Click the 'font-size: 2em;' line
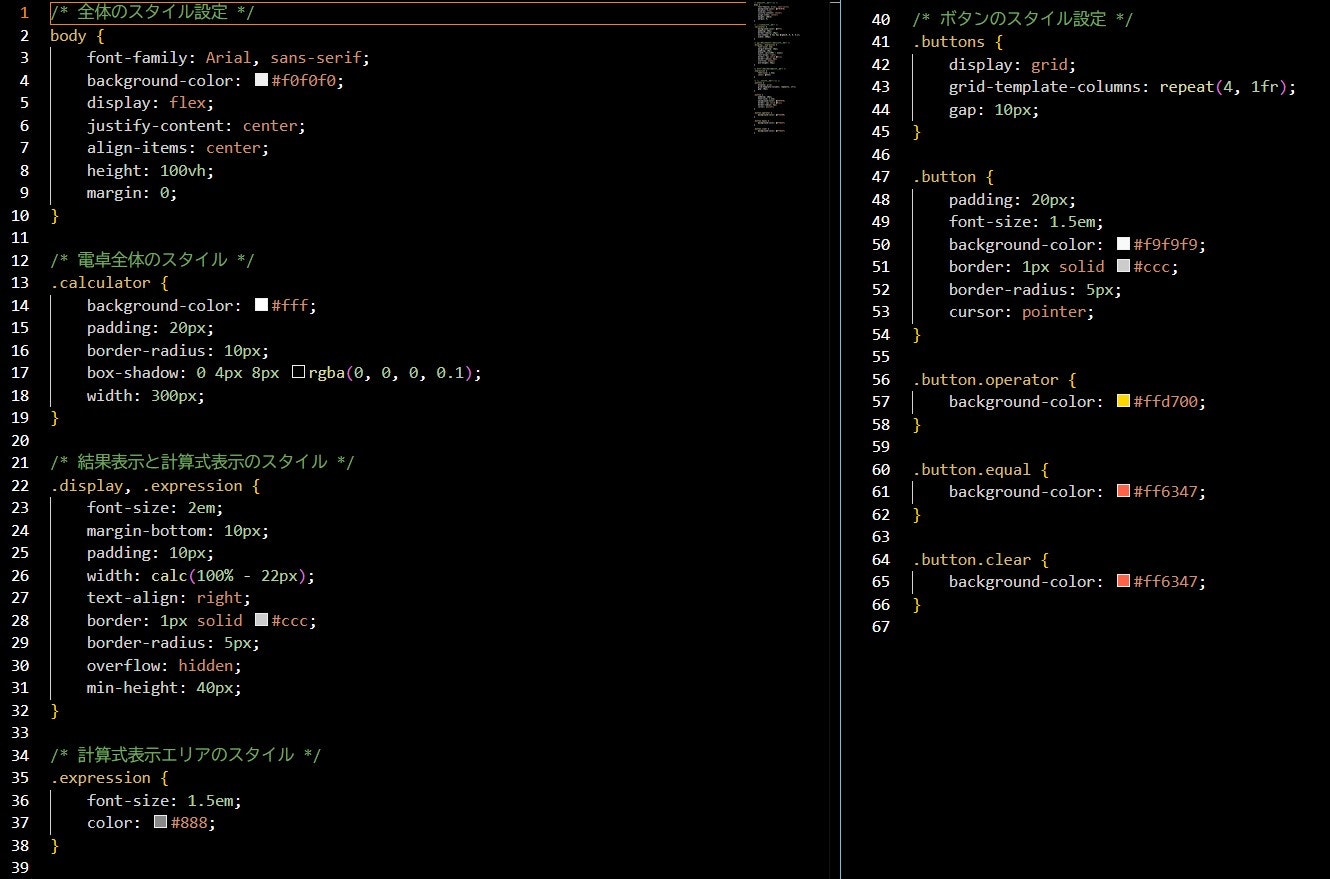The height and width of the screenshot is (879, 1330). (x=155, y=508)
